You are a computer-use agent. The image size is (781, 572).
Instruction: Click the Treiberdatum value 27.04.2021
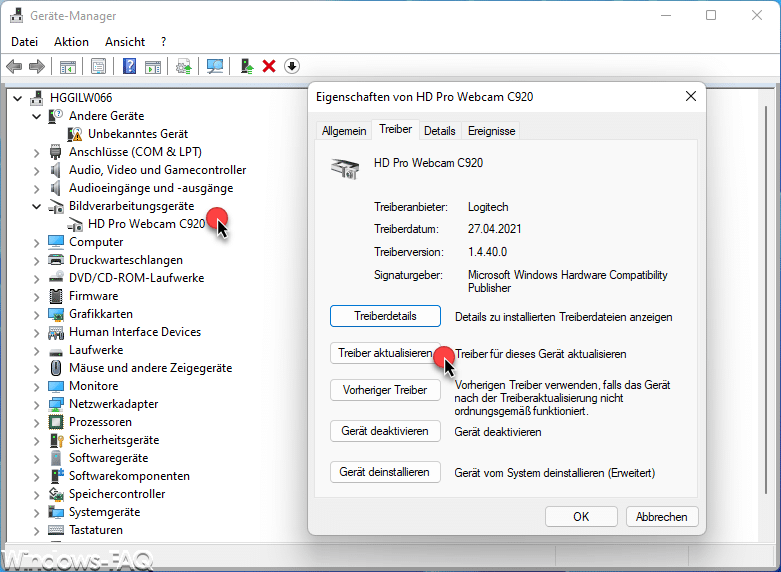pyautogui.click(x=495, y=229)
